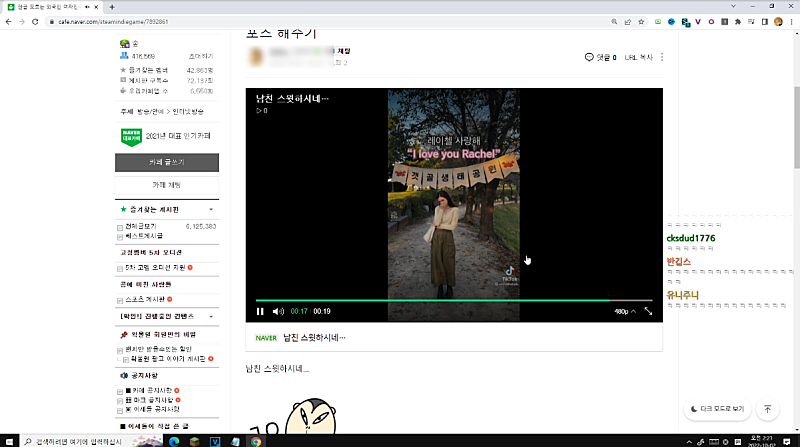Open 이세돌 공지사항 board
Screen dimensions: 800x447
pos(152,409)
